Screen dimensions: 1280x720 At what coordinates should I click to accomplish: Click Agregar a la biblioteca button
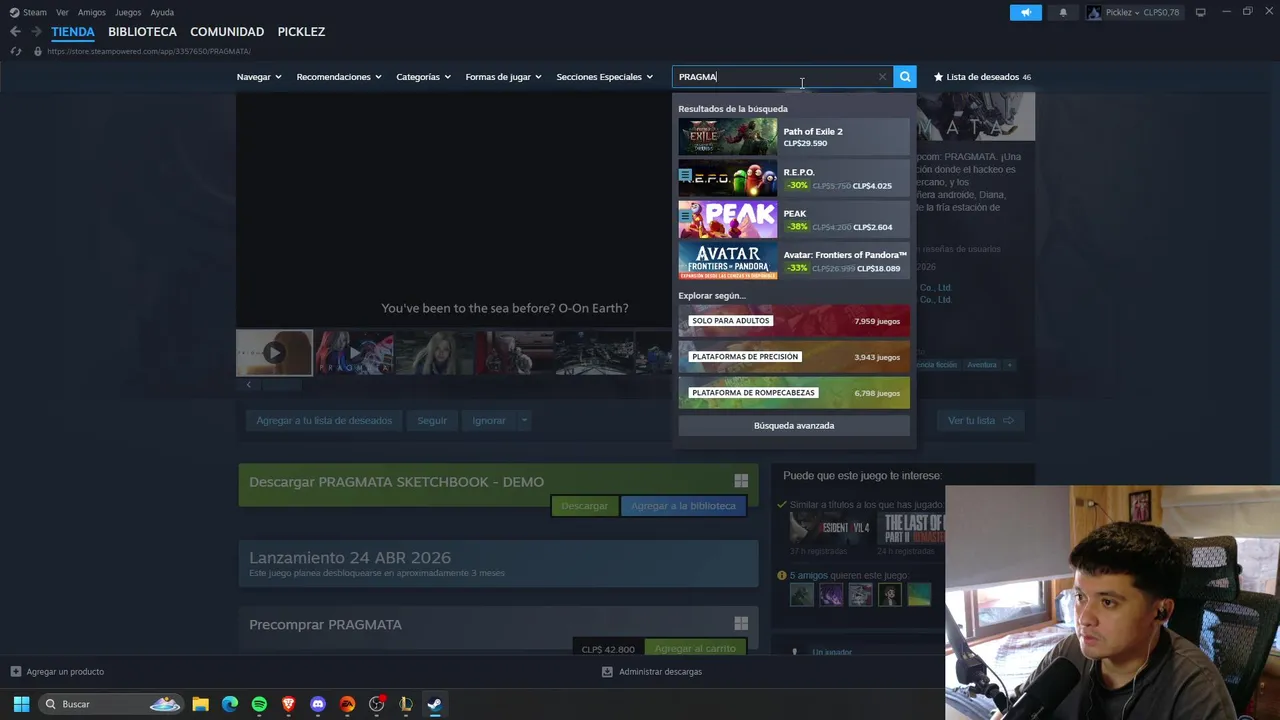683,506
